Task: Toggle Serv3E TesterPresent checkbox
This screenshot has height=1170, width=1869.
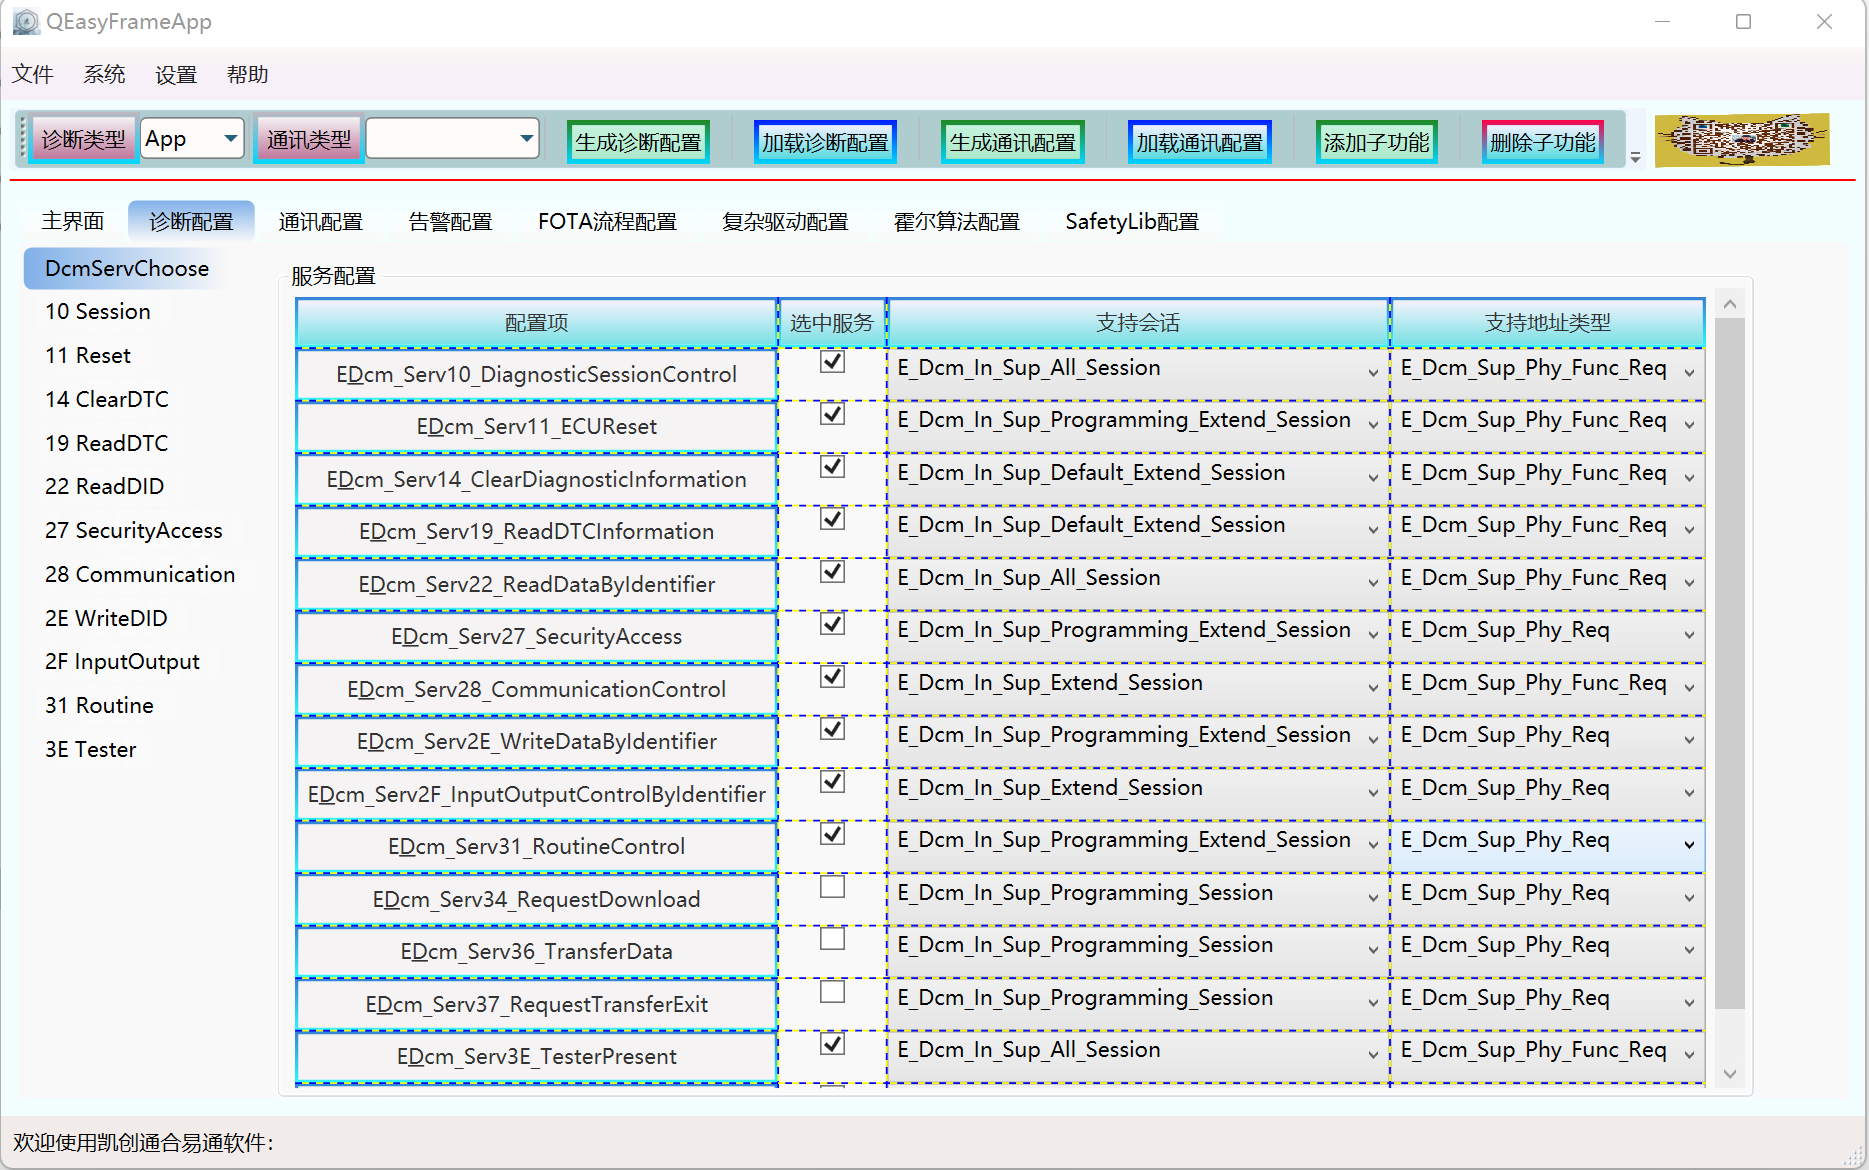Action: click(832, 1043)
